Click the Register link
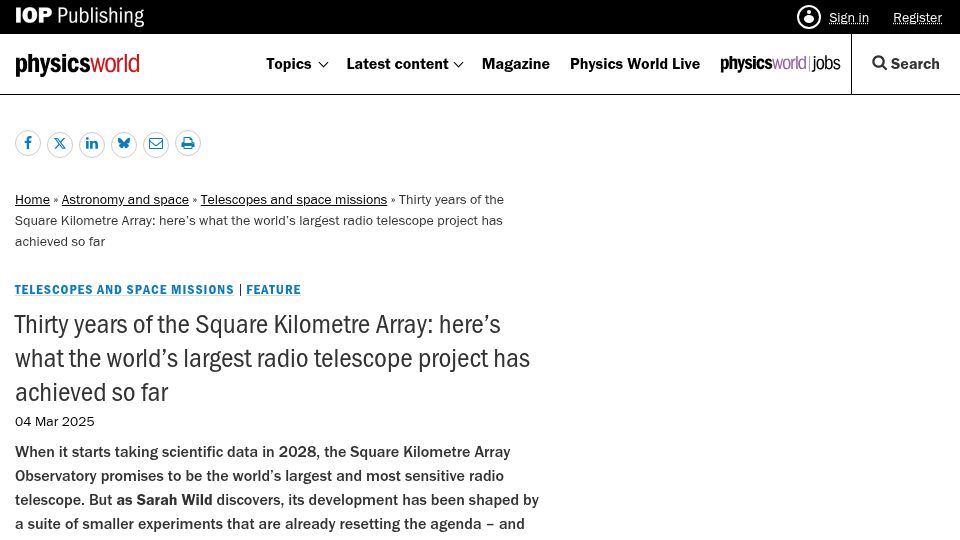960x540 pixels. pos(917,18)
